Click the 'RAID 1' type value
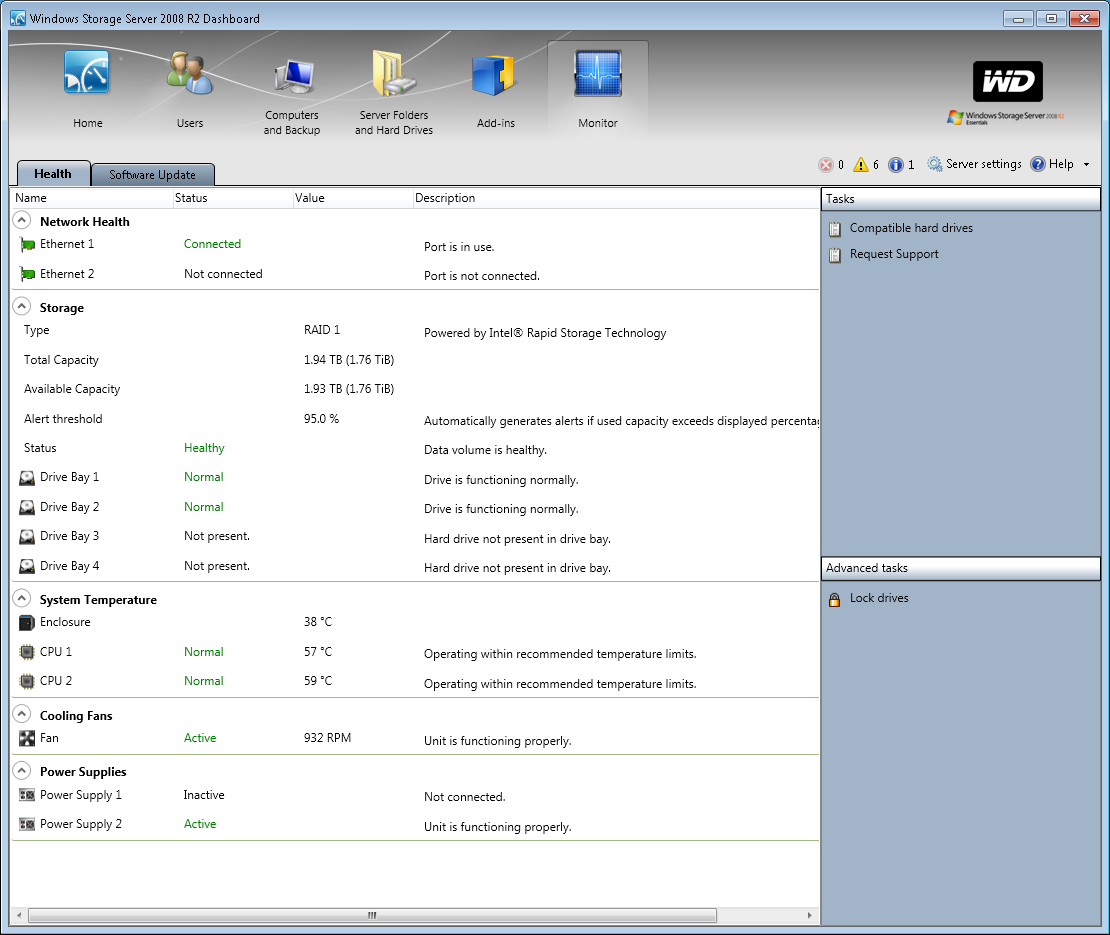 (x=322, y=330)
